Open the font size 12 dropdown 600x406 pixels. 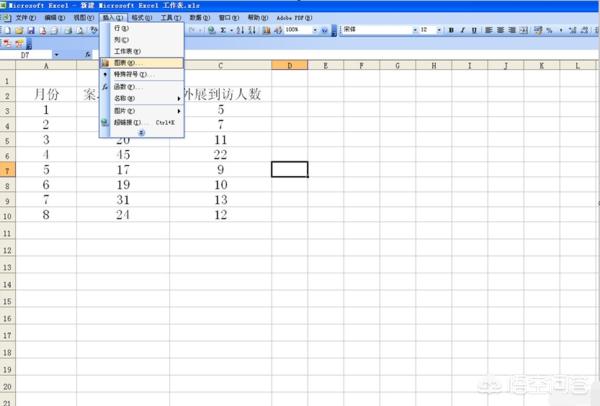(439, 30)
